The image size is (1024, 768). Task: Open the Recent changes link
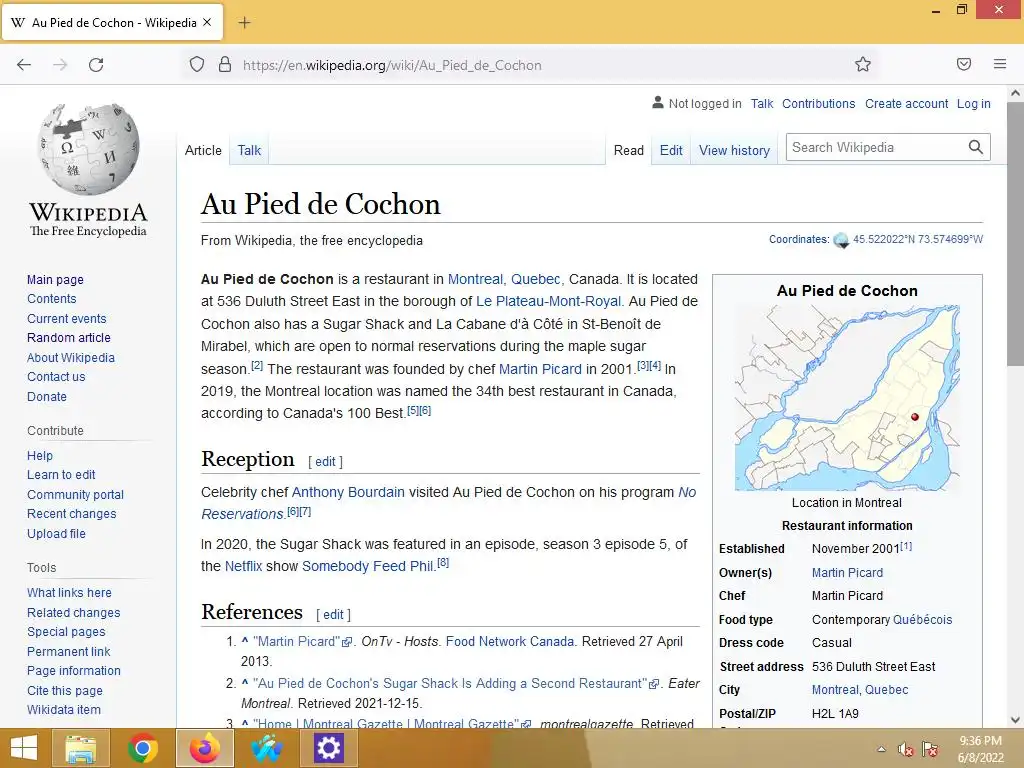click(x=72, y=514)
